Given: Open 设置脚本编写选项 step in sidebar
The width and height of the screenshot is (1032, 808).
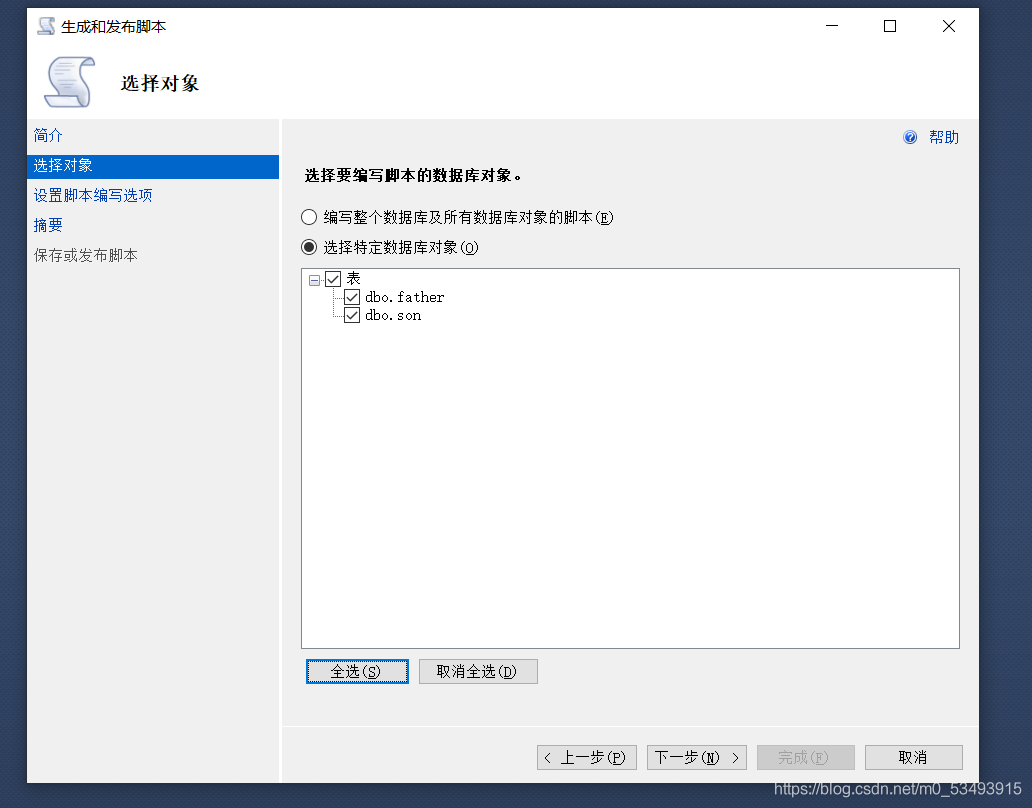Looking at the screenshot, I should (93, 195).
